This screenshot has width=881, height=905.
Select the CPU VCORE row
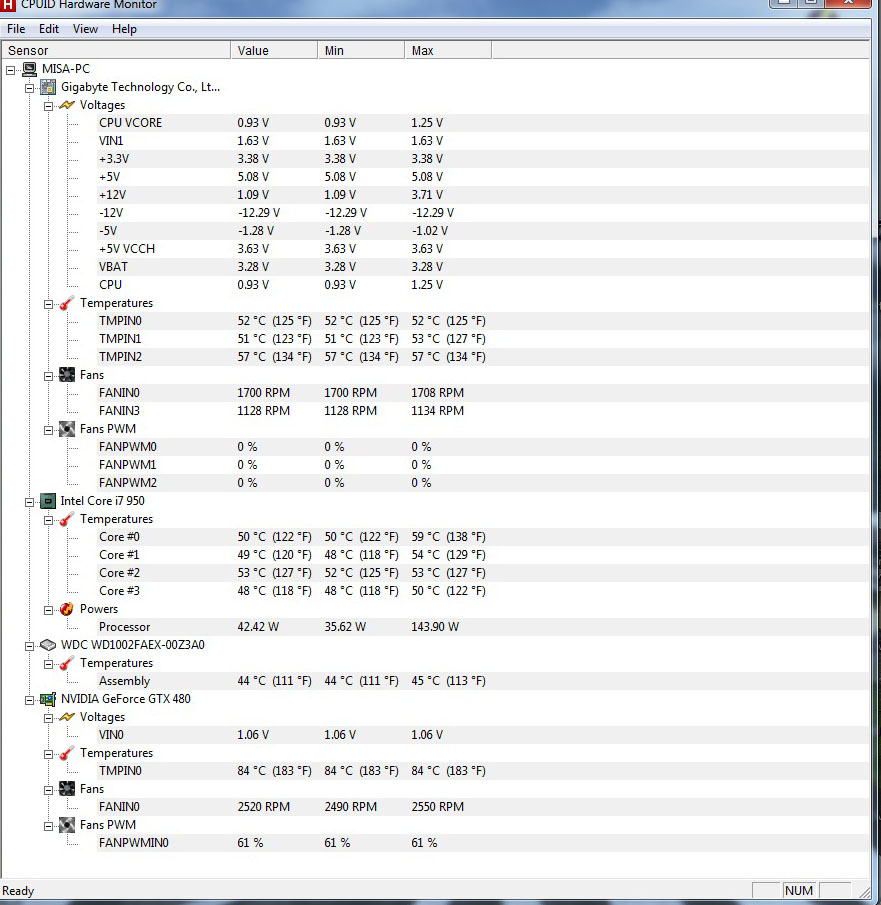(483, 123)
